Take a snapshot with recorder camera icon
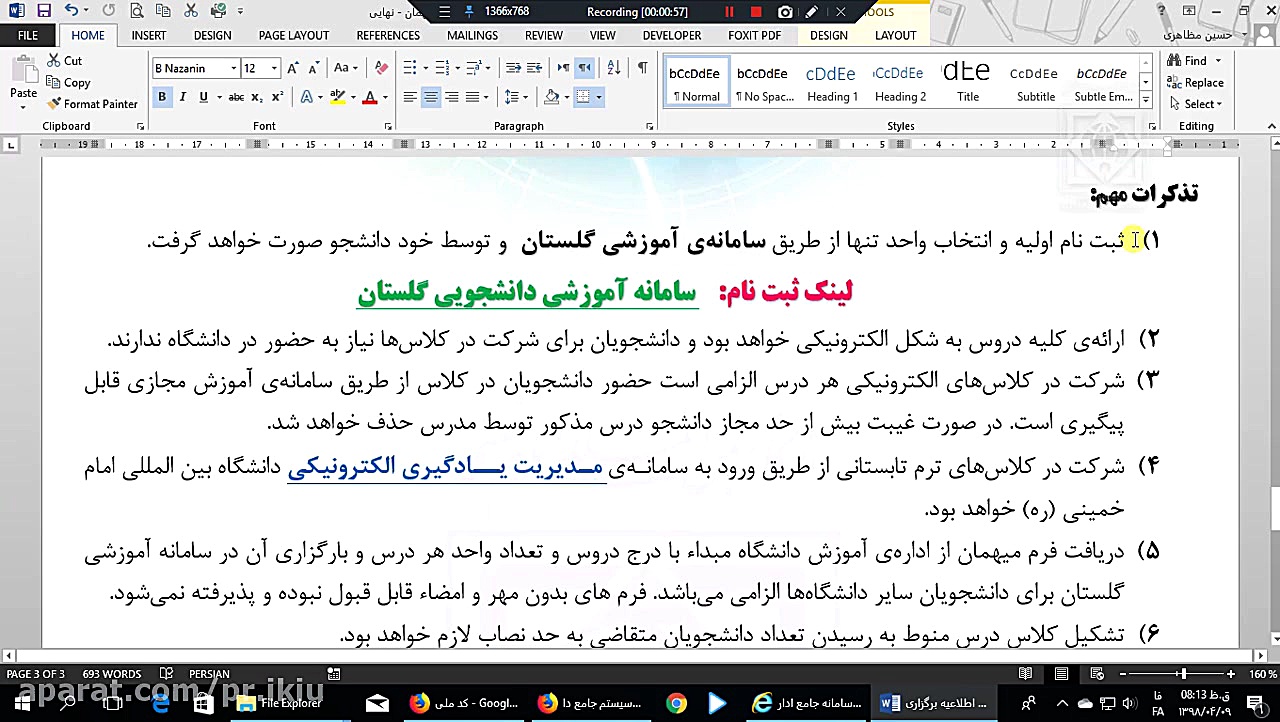Screen dimensions: 1280x722 785,12
